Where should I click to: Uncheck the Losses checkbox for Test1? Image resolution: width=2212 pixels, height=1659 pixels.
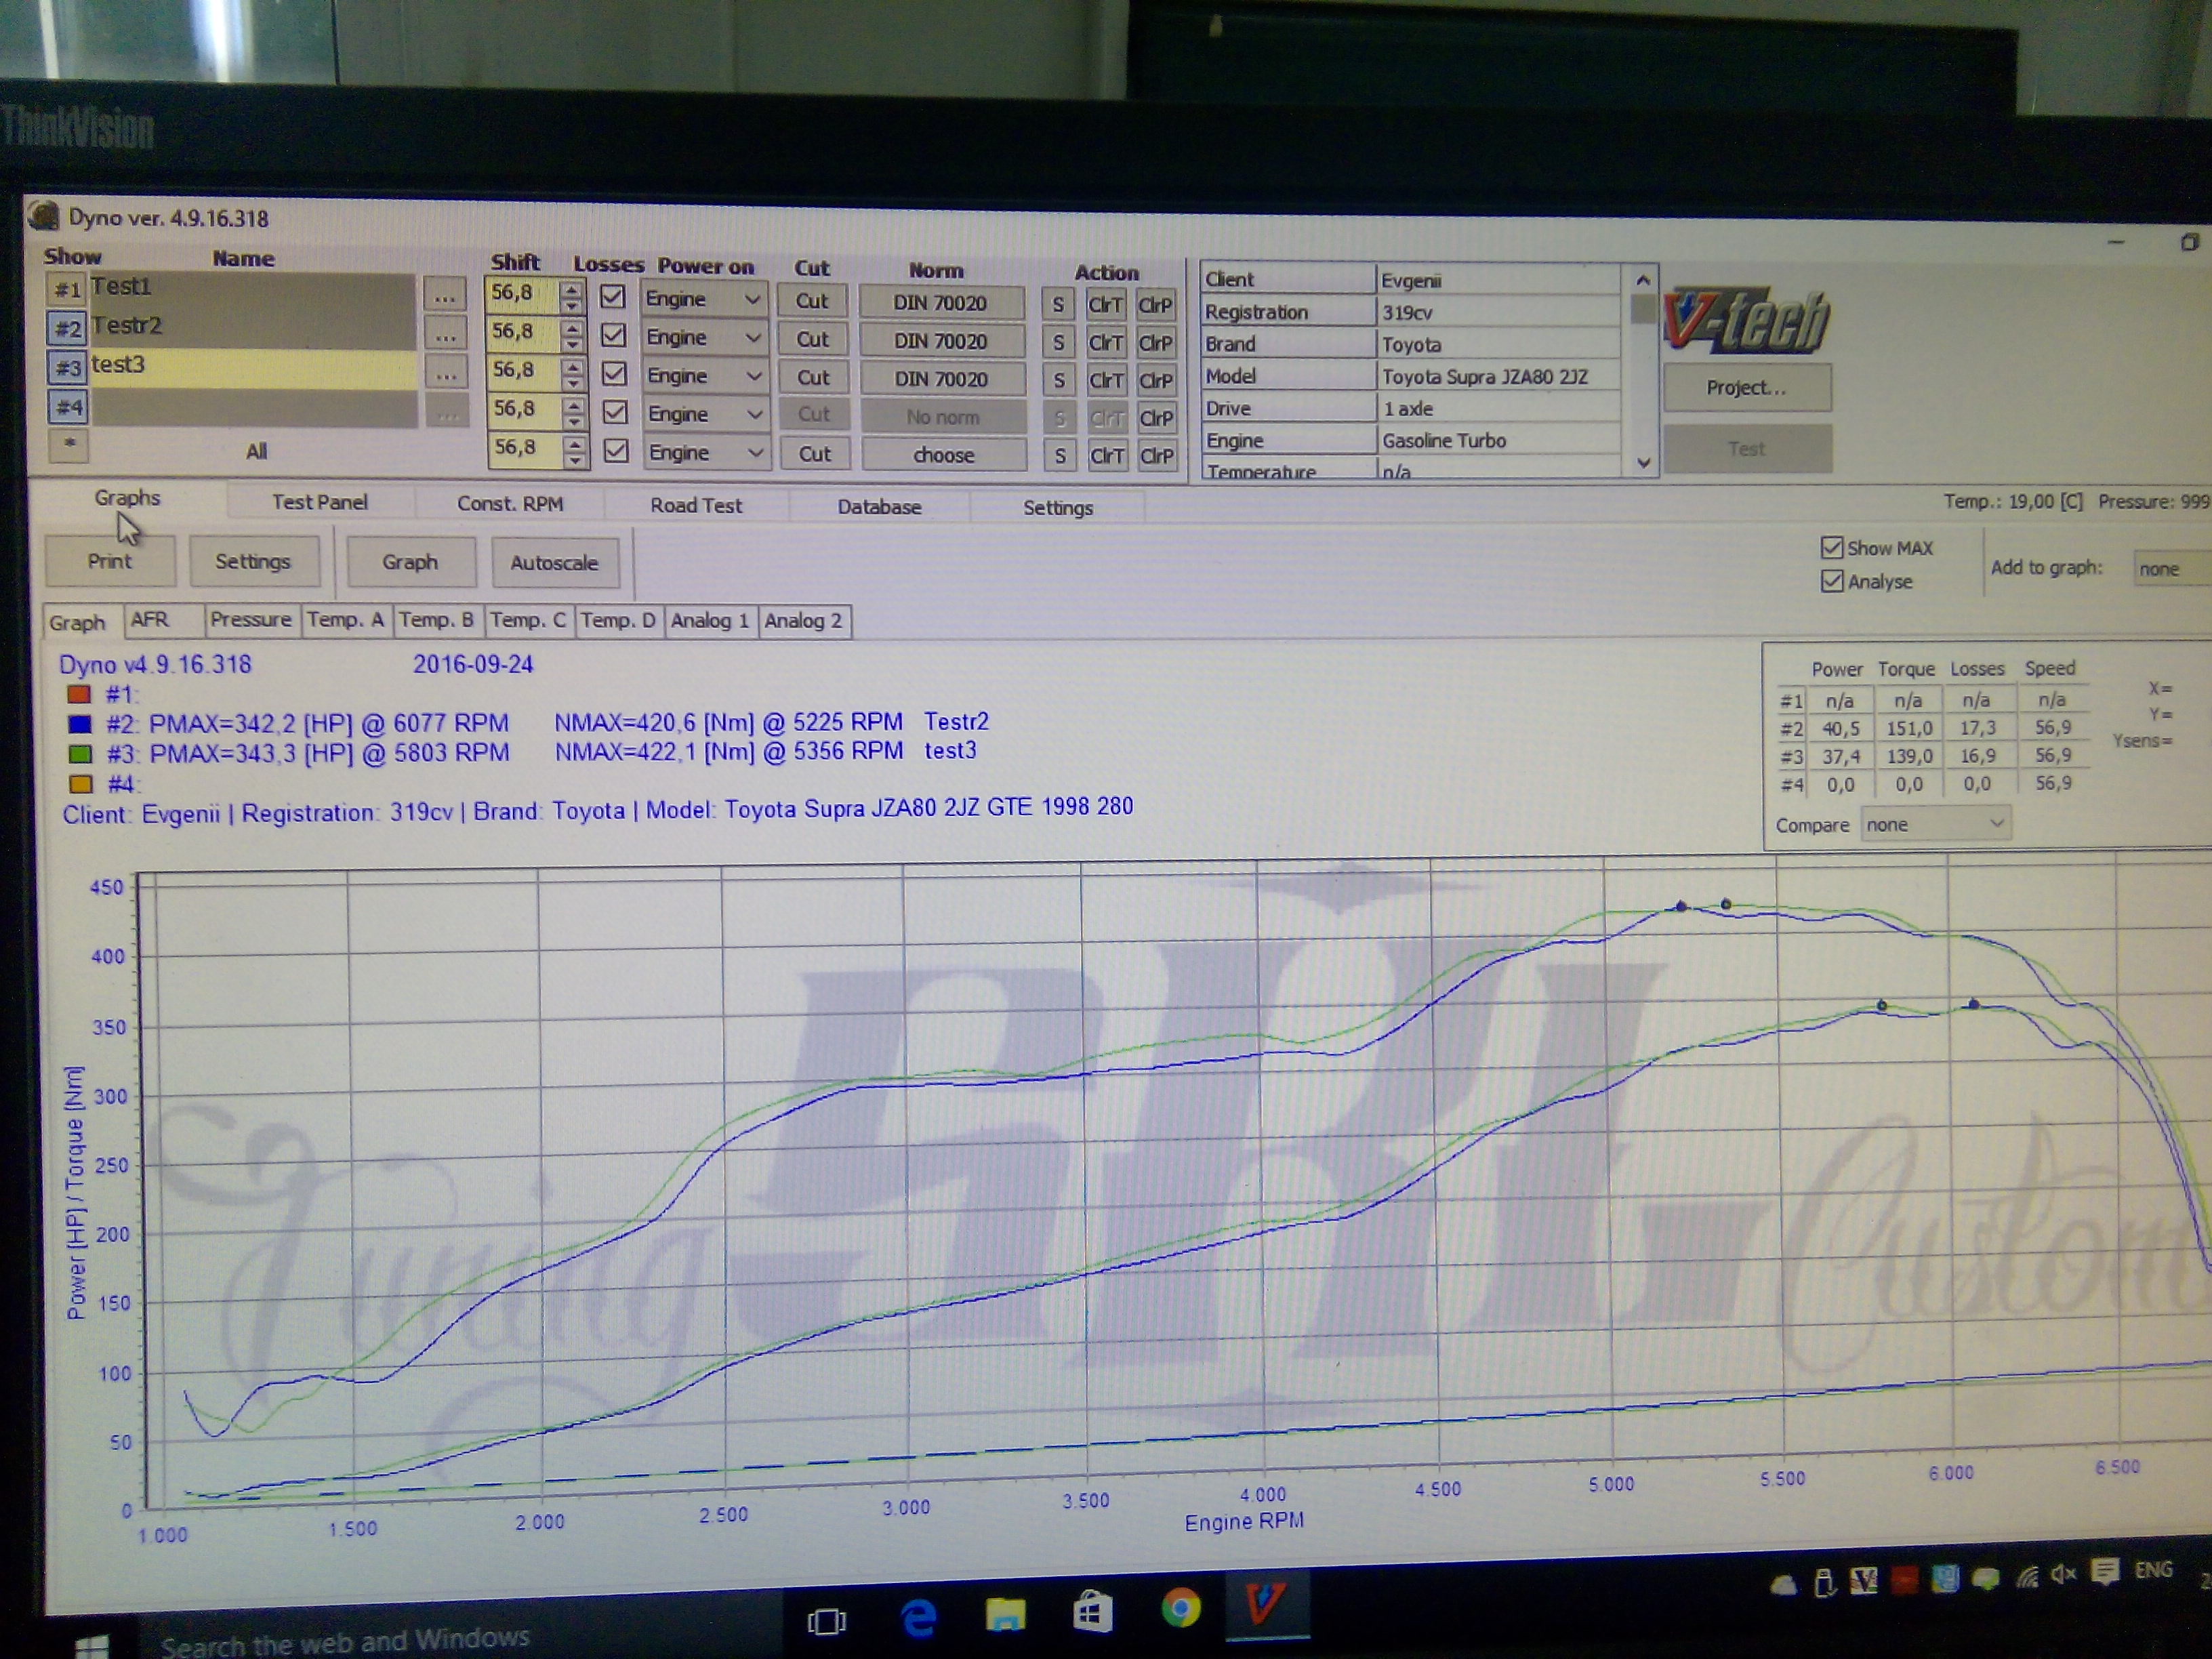point(613,296)
